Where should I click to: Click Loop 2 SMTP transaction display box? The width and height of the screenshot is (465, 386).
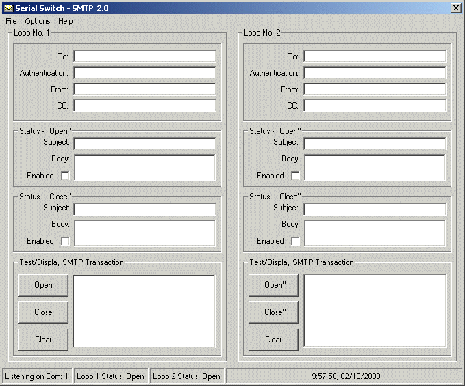pos(375,311)
